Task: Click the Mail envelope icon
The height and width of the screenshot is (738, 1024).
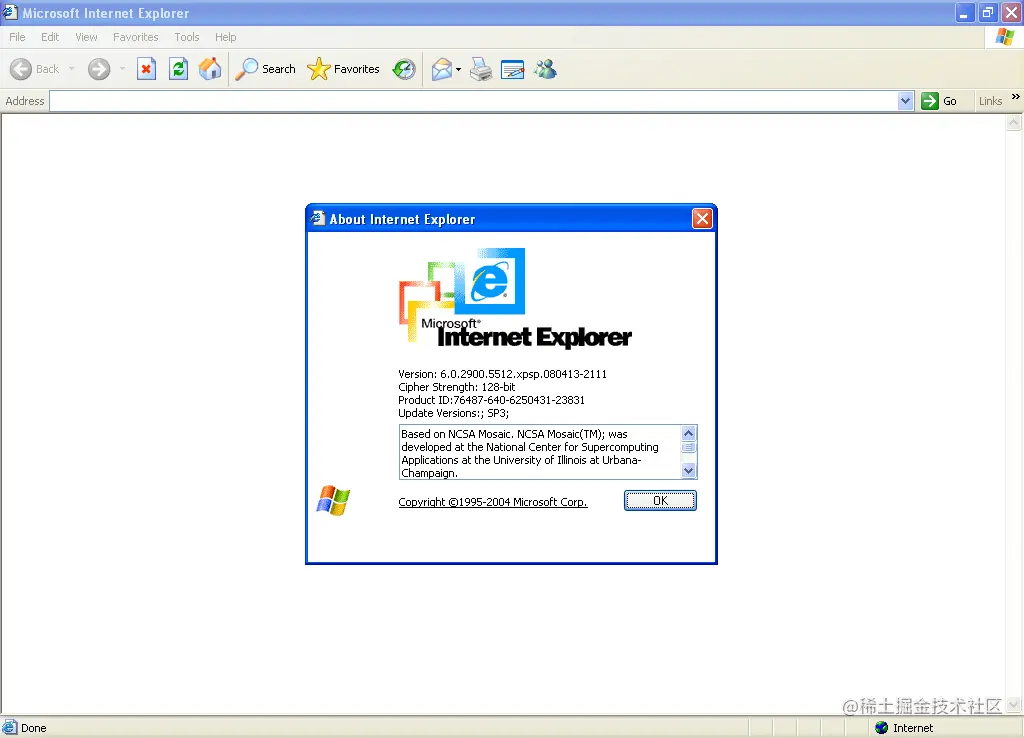Action: click(x=442, y=69)
